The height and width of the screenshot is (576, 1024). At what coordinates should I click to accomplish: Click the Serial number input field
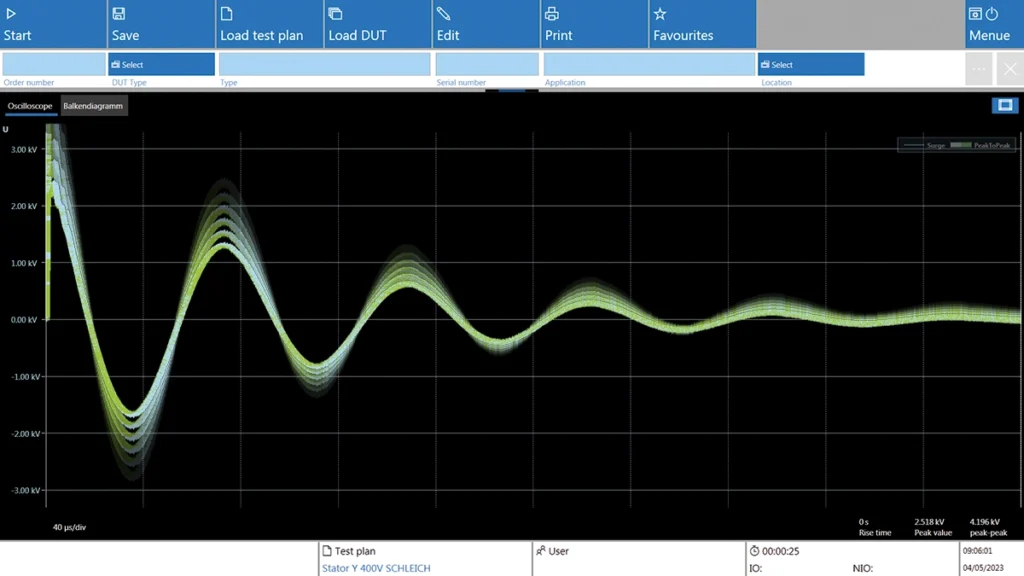(x=487, y=64)
